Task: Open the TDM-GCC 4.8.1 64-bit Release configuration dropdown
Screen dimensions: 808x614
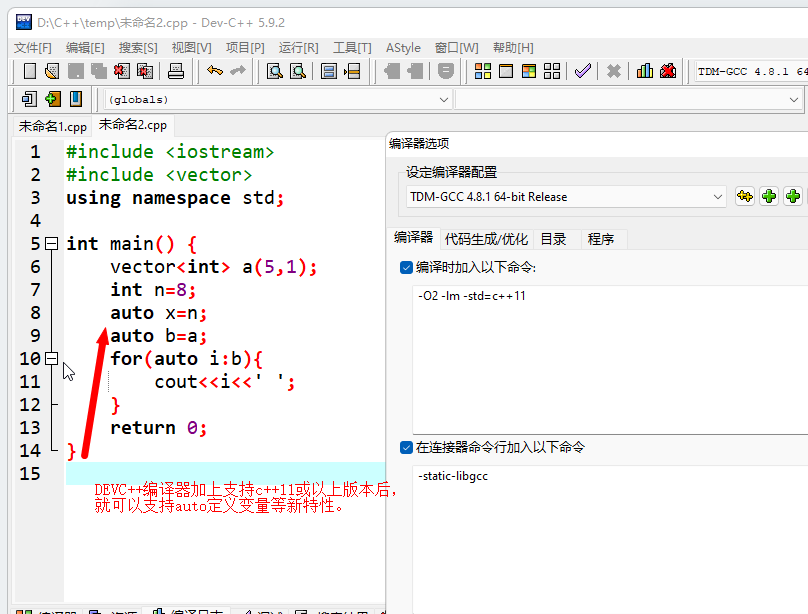Action: coord(566,197)
